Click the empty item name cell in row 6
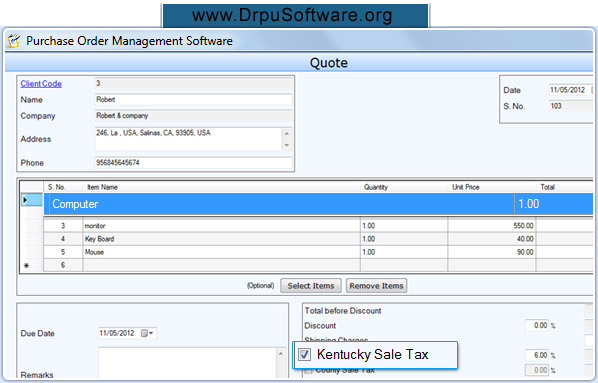Image resolution: width=598 pixels, height=383 pixels. [x=222, y=265]
